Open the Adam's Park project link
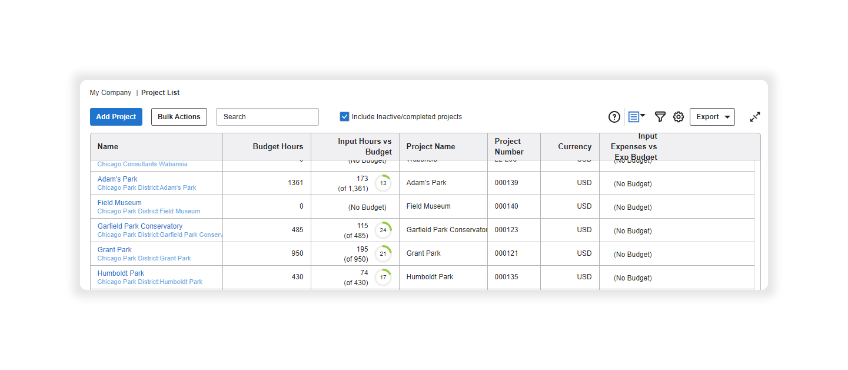The image size is (848, 370). [x=117, y=179]
